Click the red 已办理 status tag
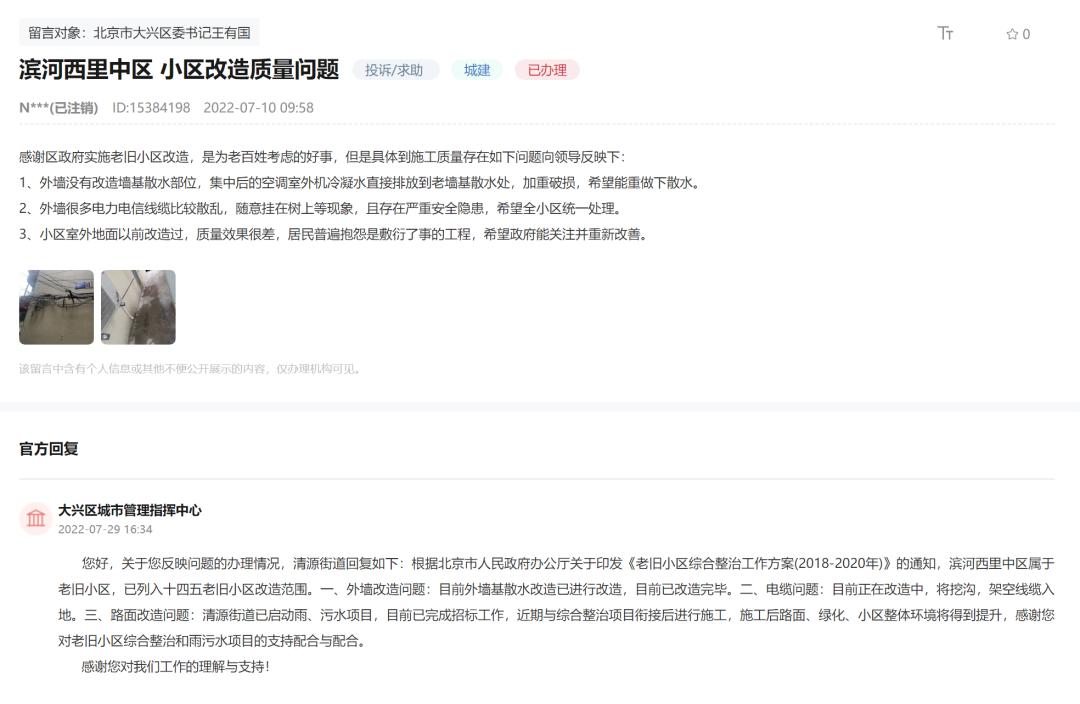 pyautogui.click(x=545, y=70)
